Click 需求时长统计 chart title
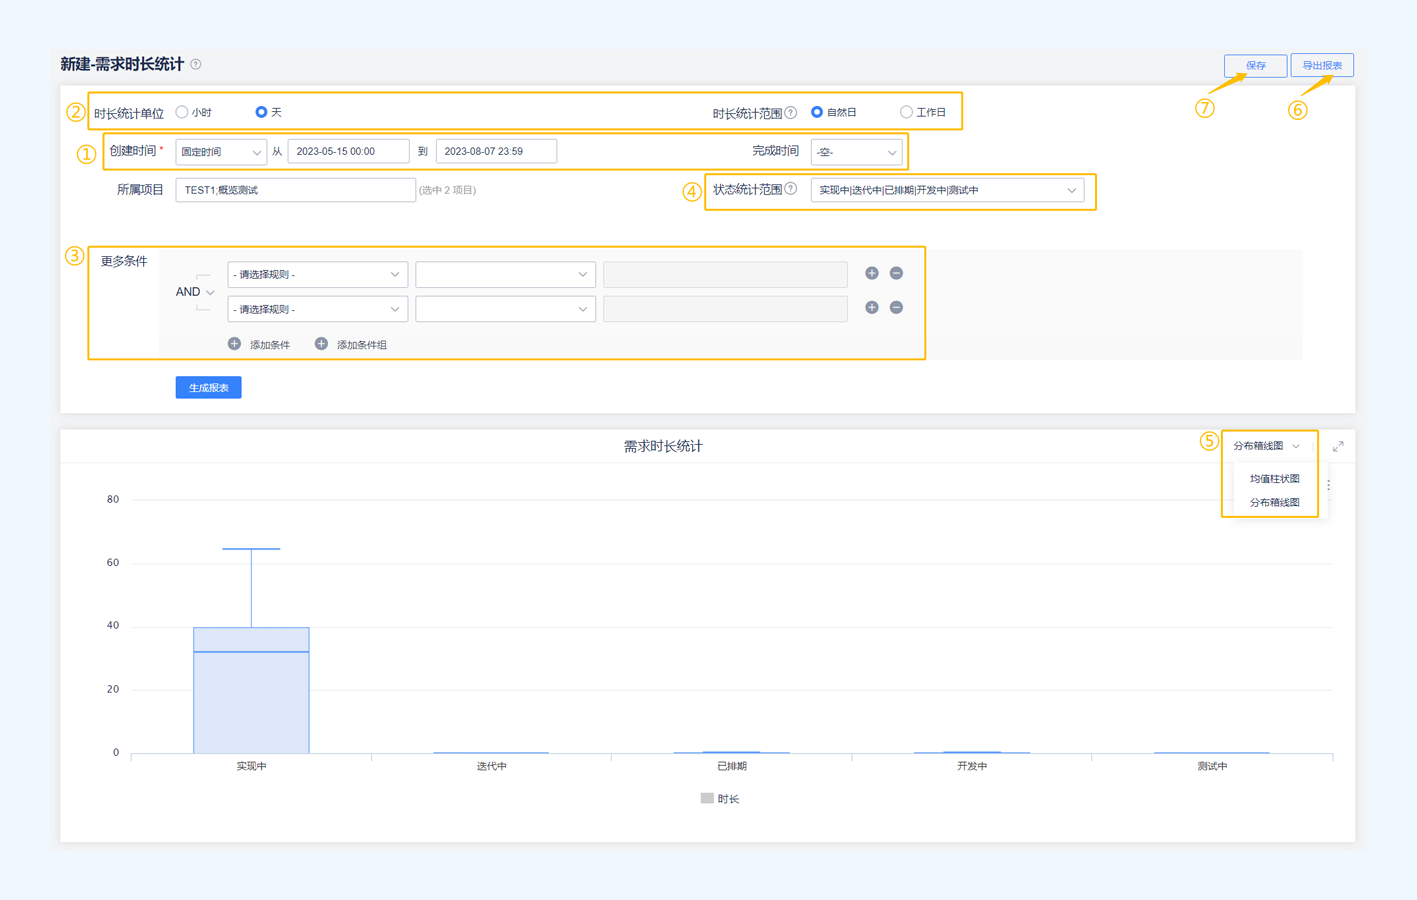Viewport: 1417px width, 900px height. point(663,446)
